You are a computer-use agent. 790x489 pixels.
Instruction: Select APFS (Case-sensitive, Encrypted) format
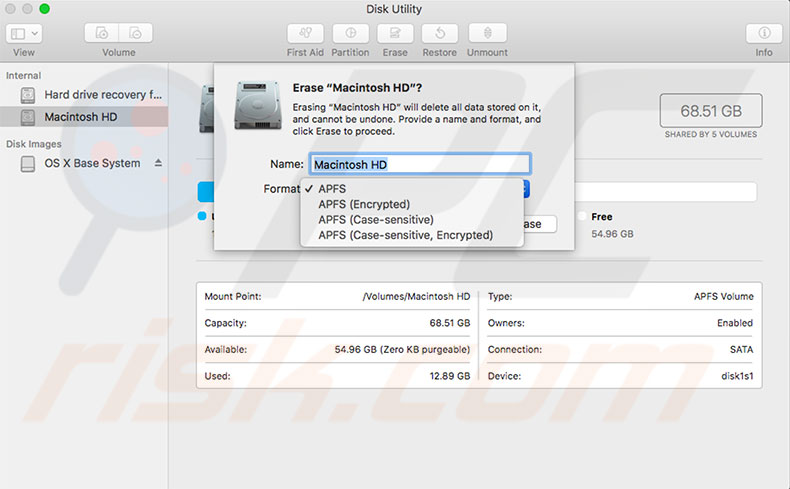pyautogui.click(x=405, y=235)
